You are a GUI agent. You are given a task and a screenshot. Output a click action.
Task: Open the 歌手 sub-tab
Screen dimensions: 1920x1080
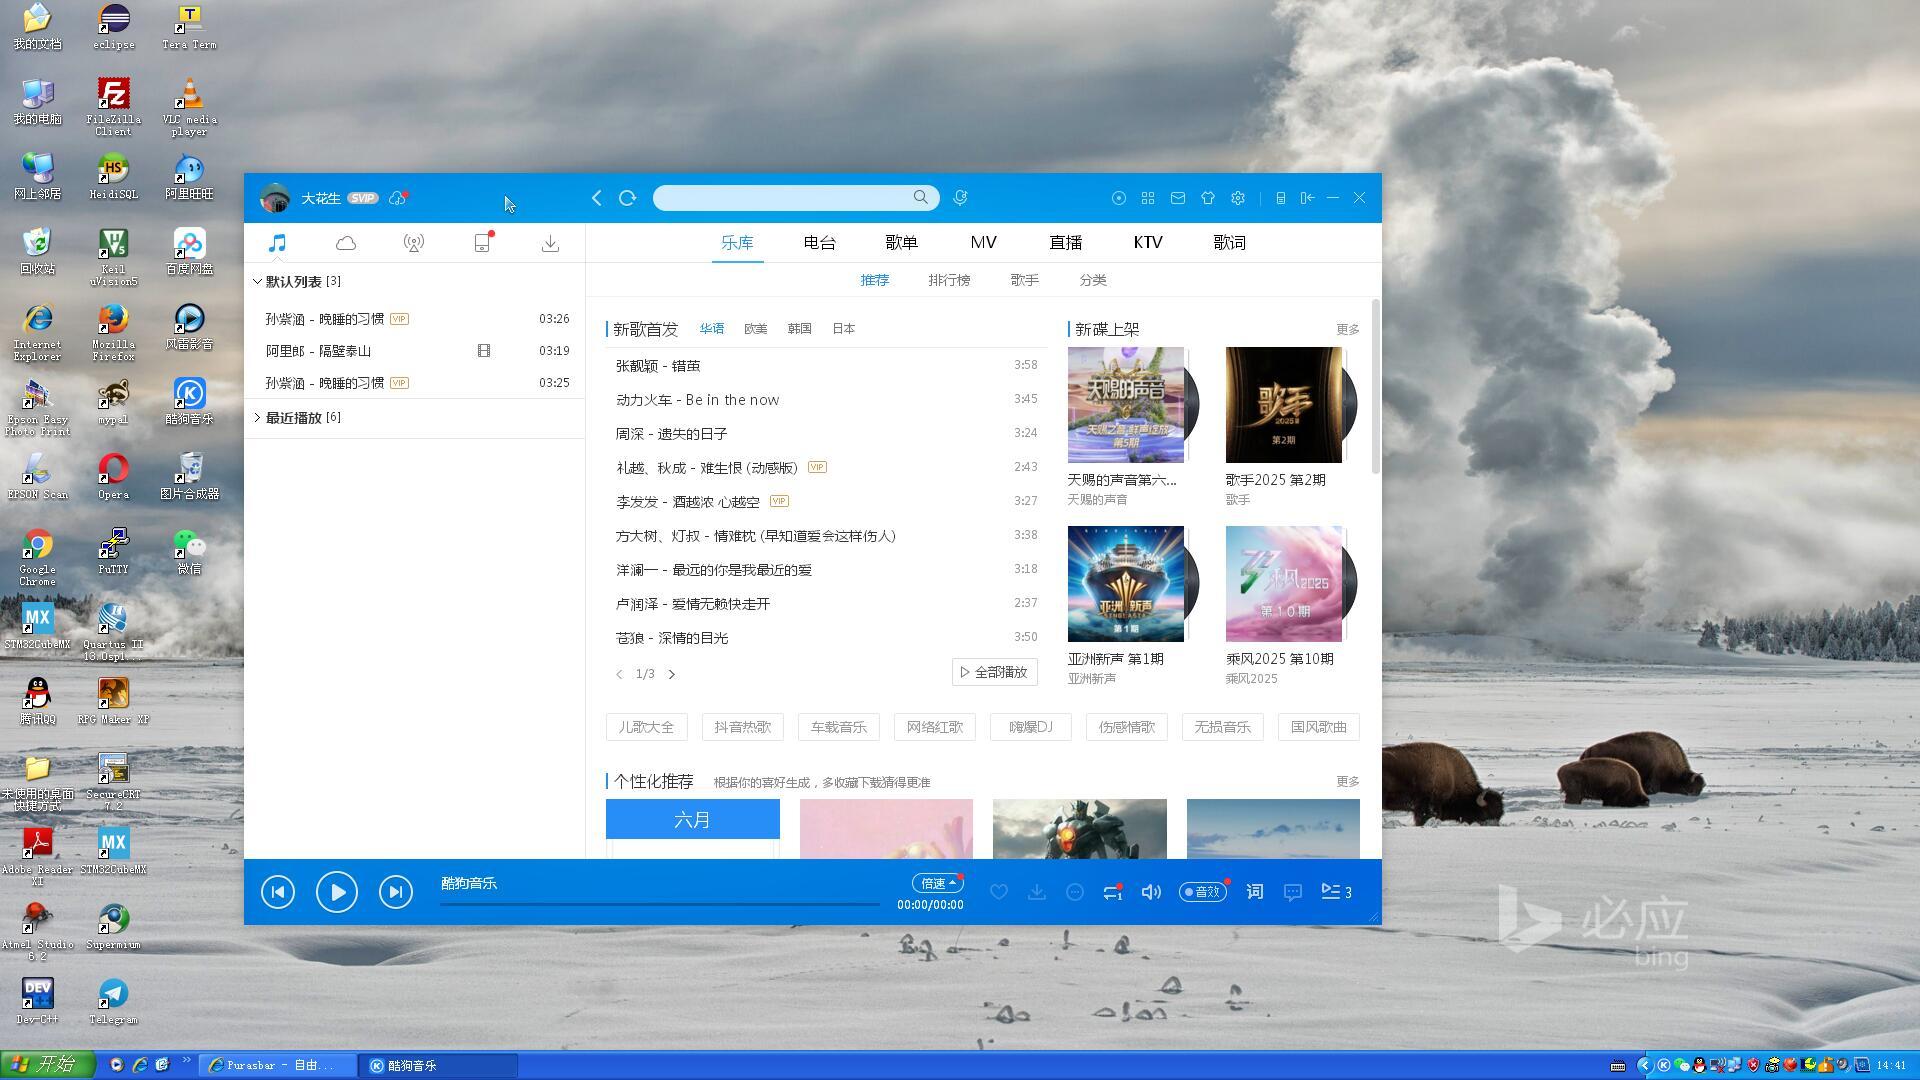[x=1024, y=280]
